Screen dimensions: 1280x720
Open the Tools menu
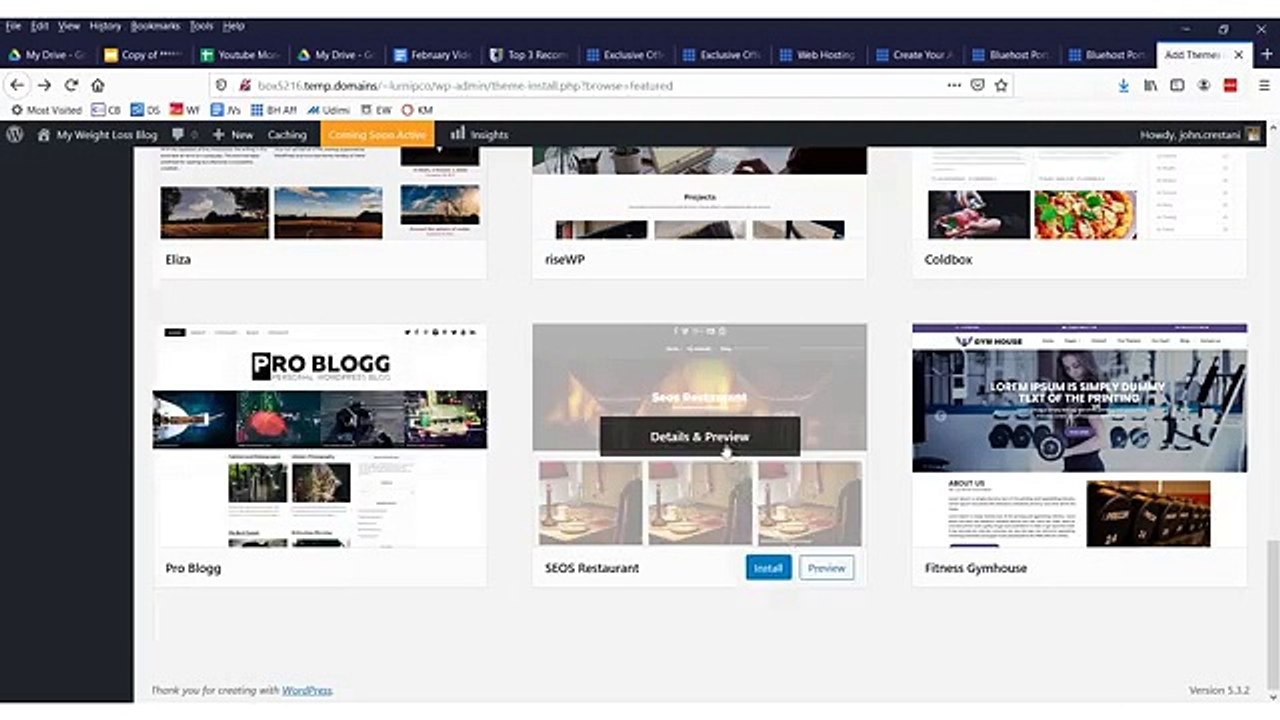tap(201, 26)
